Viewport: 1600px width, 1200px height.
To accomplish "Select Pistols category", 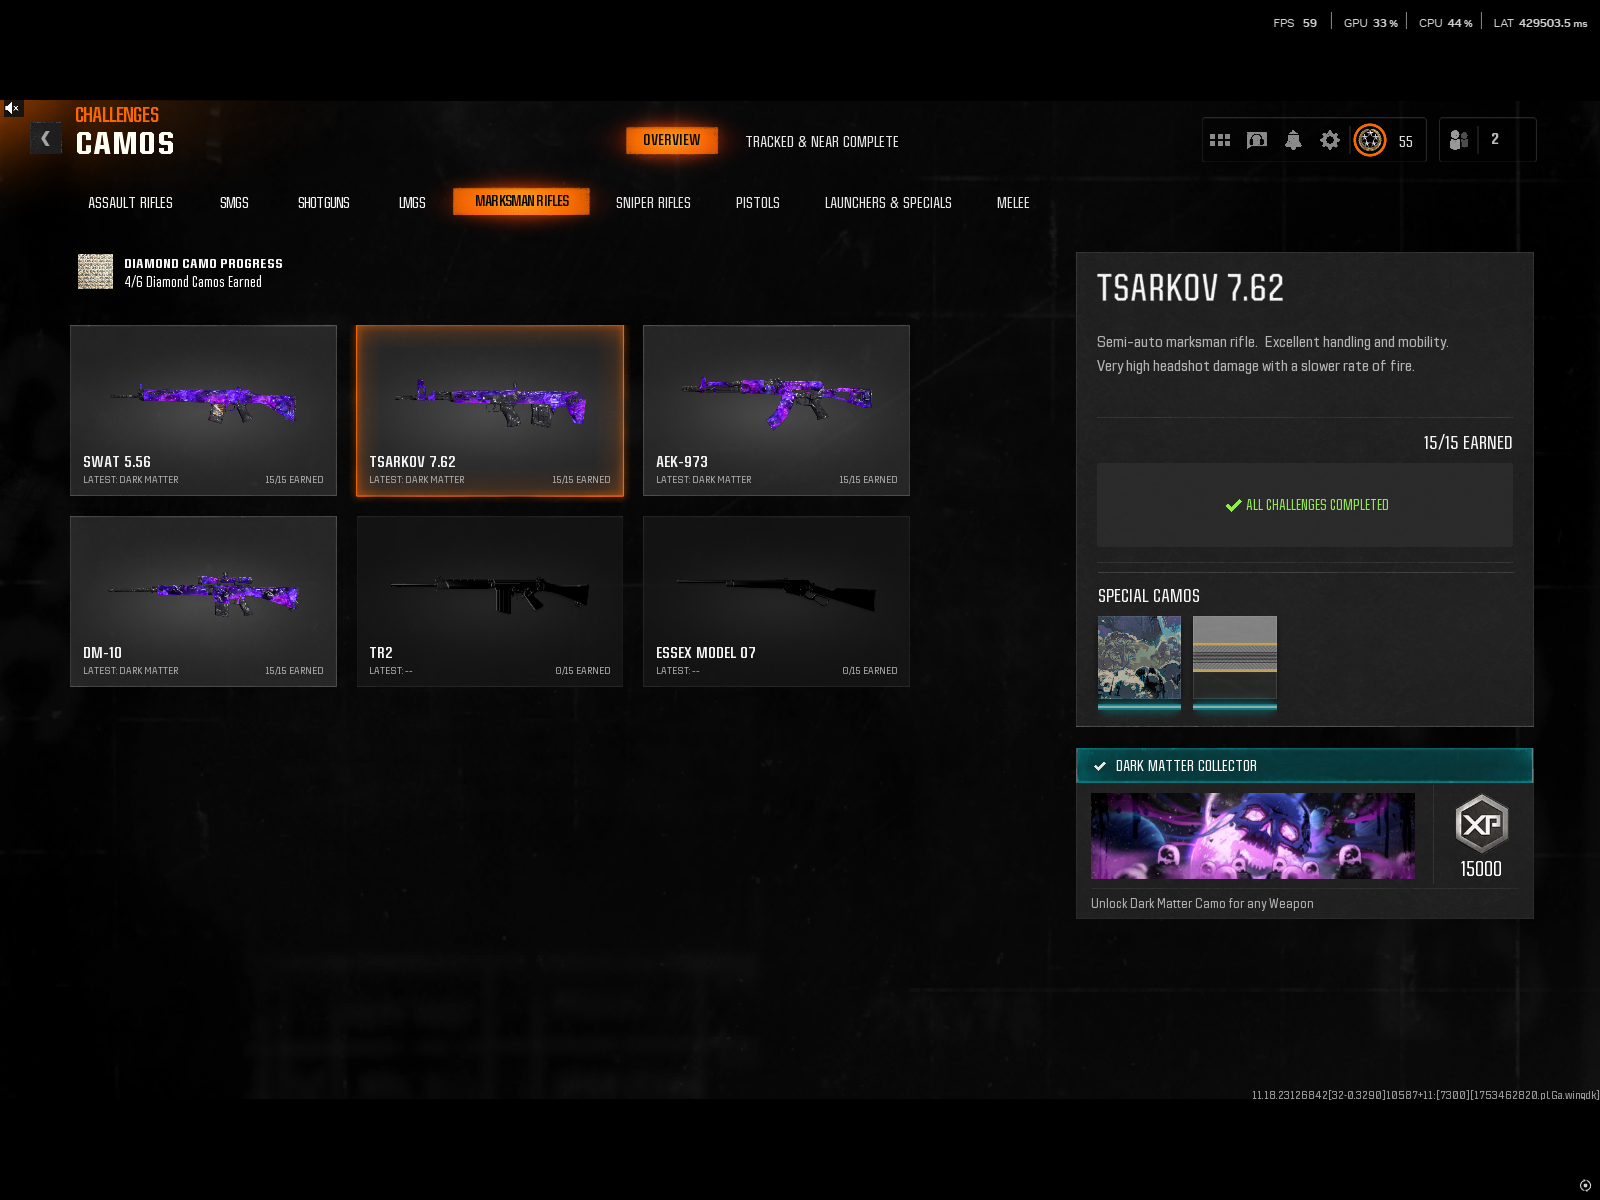I will pyautogui.click(x=757, y=203).
